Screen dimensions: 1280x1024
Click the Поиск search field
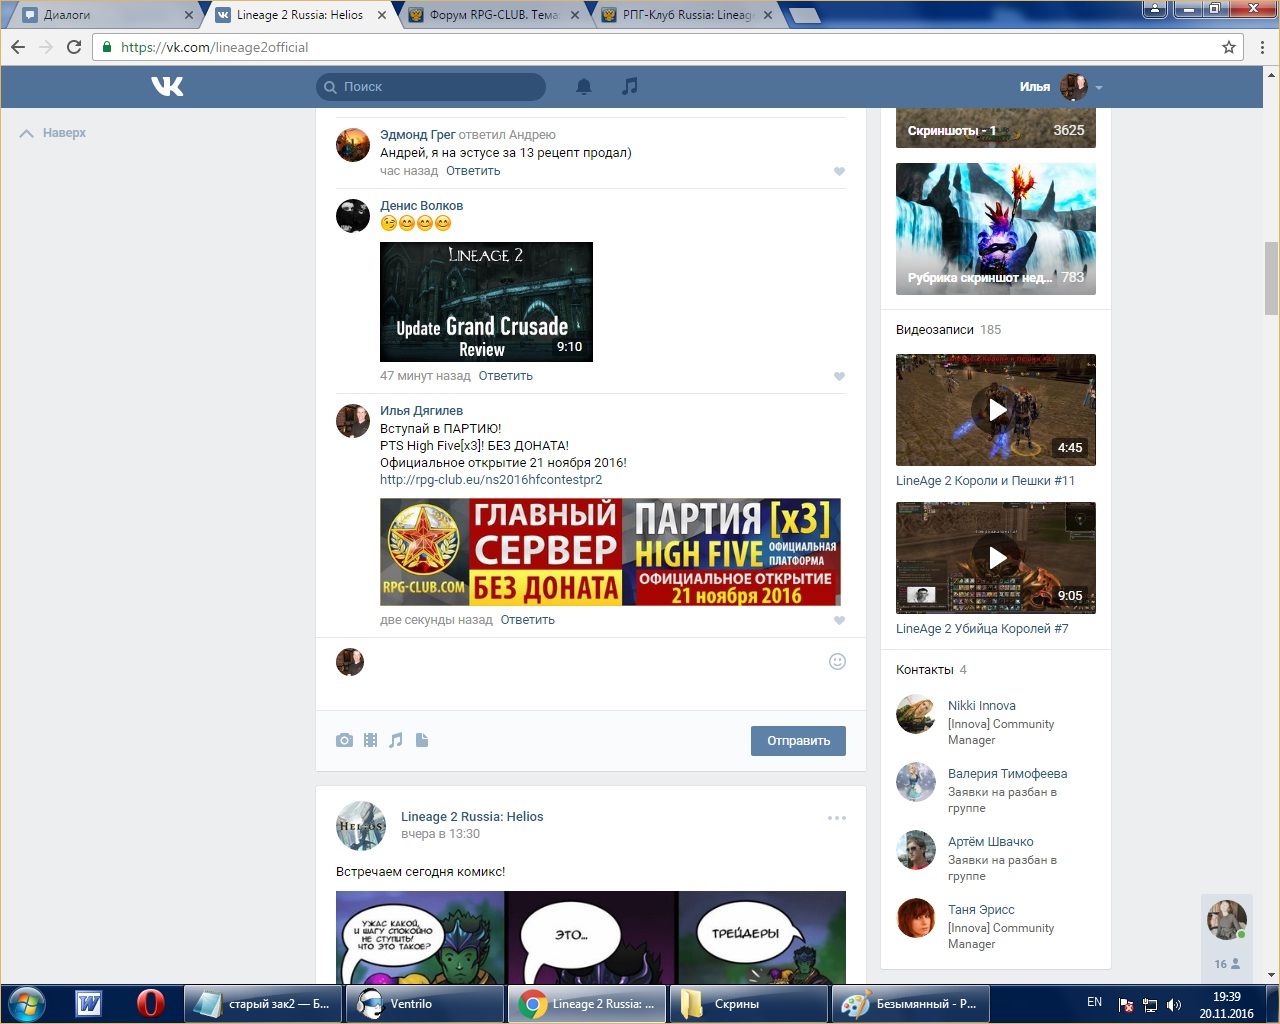[x=431, y=87]
